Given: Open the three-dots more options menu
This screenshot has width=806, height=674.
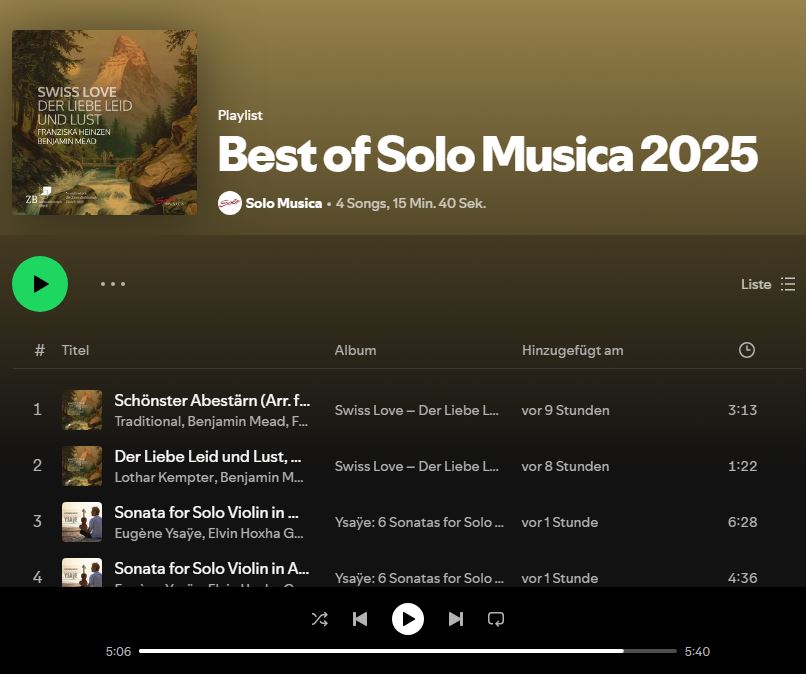Looking at the screenshot, I should click(113, 284).
